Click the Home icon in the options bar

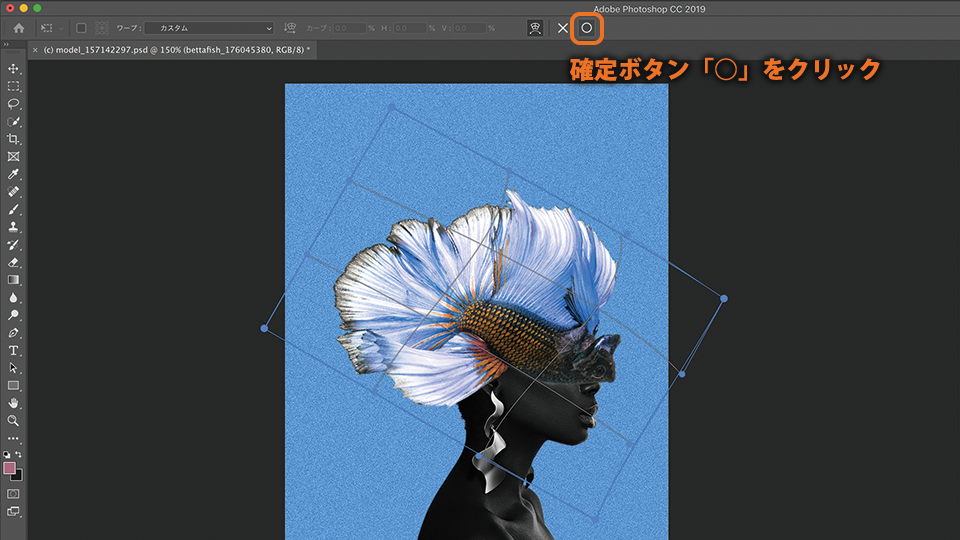tap(19, 28)
